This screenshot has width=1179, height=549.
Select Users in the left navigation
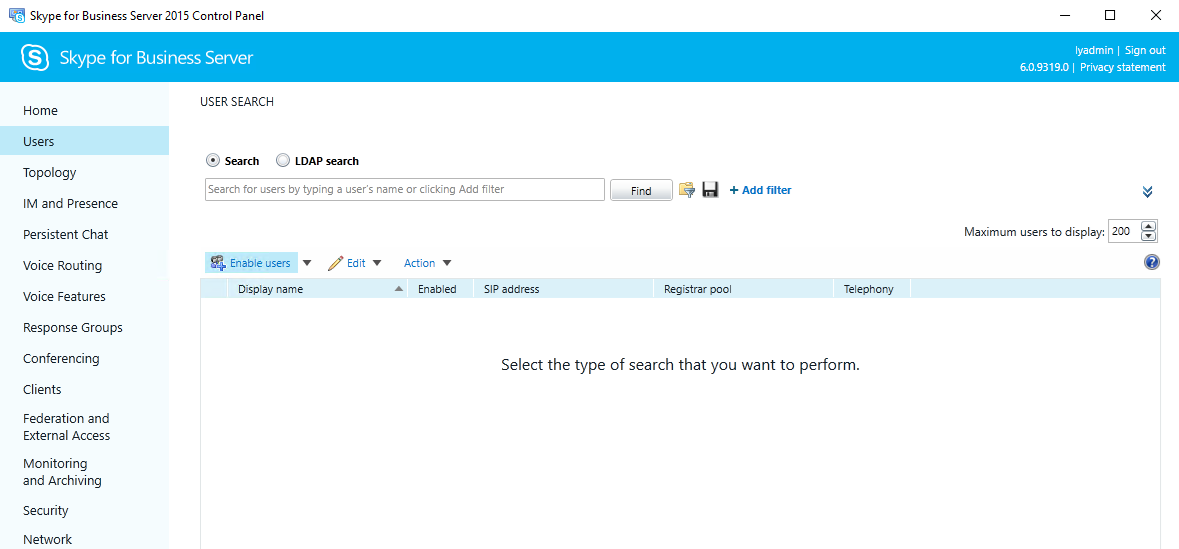point(84,141)
